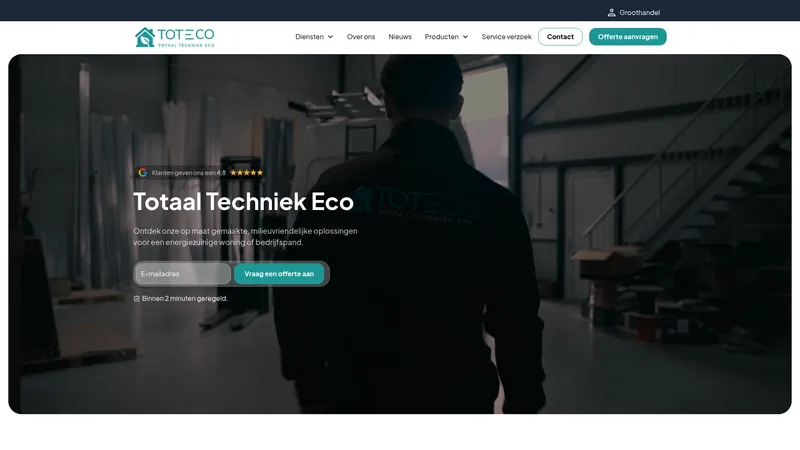This screenshot has height=450, width=800.
Task: Click the Google G review icon
Action: coord(143,172)
